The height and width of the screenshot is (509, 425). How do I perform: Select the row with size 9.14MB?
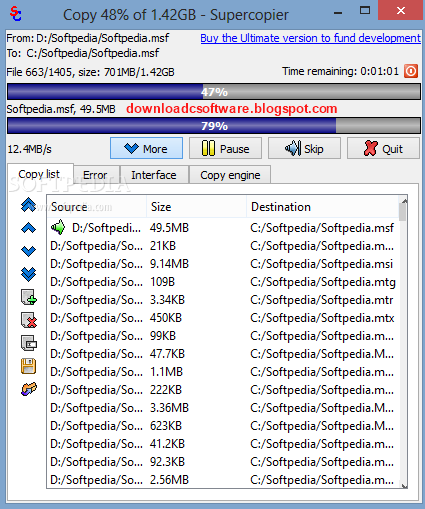coord(223,264)
